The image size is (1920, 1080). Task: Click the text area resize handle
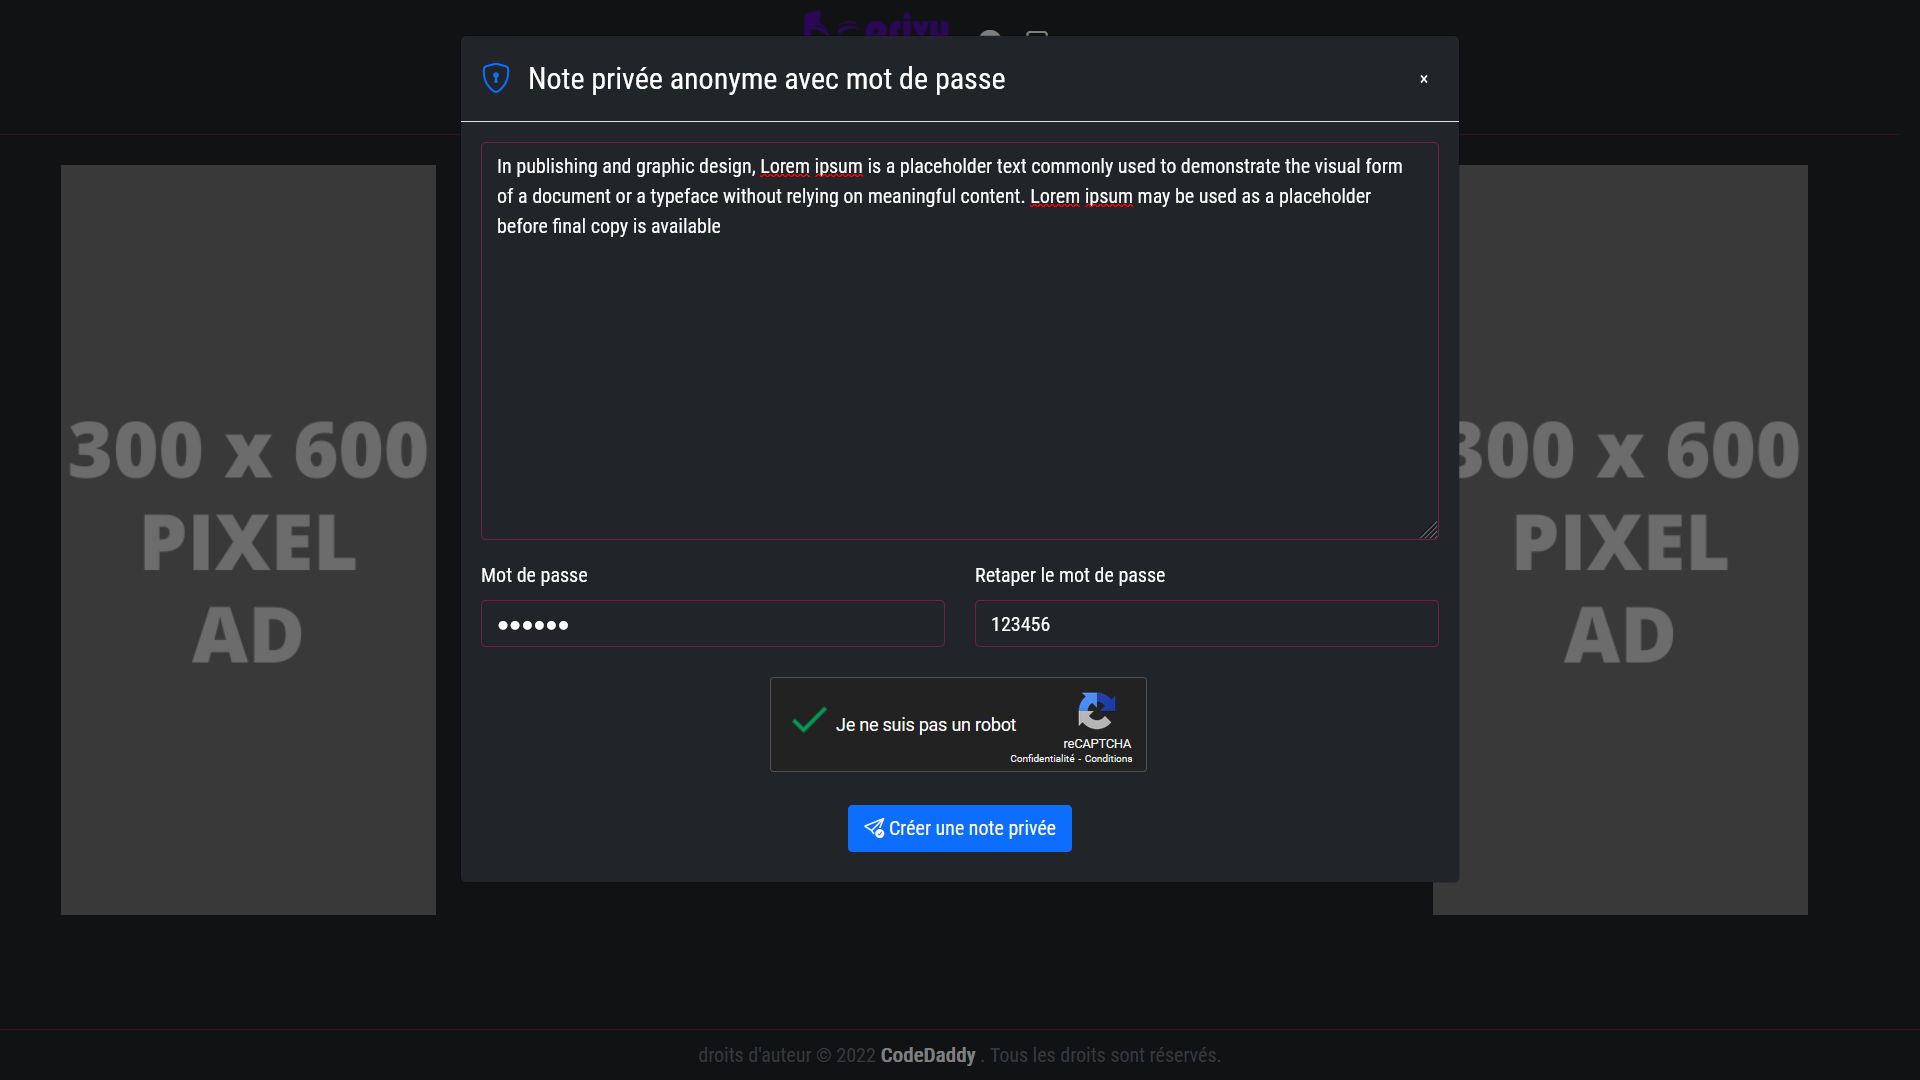1429,530
